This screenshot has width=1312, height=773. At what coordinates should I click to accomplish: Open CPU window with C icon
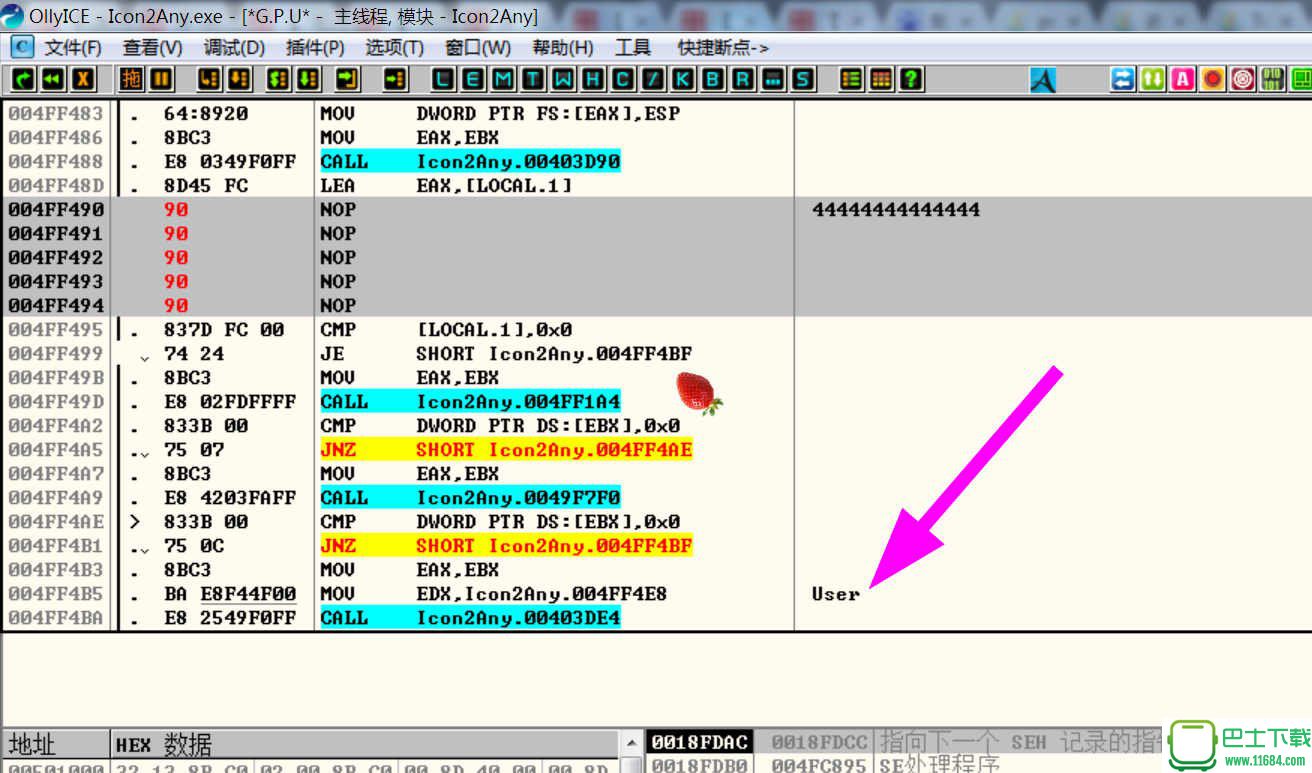pyautogui.click(x=623, y=79)
